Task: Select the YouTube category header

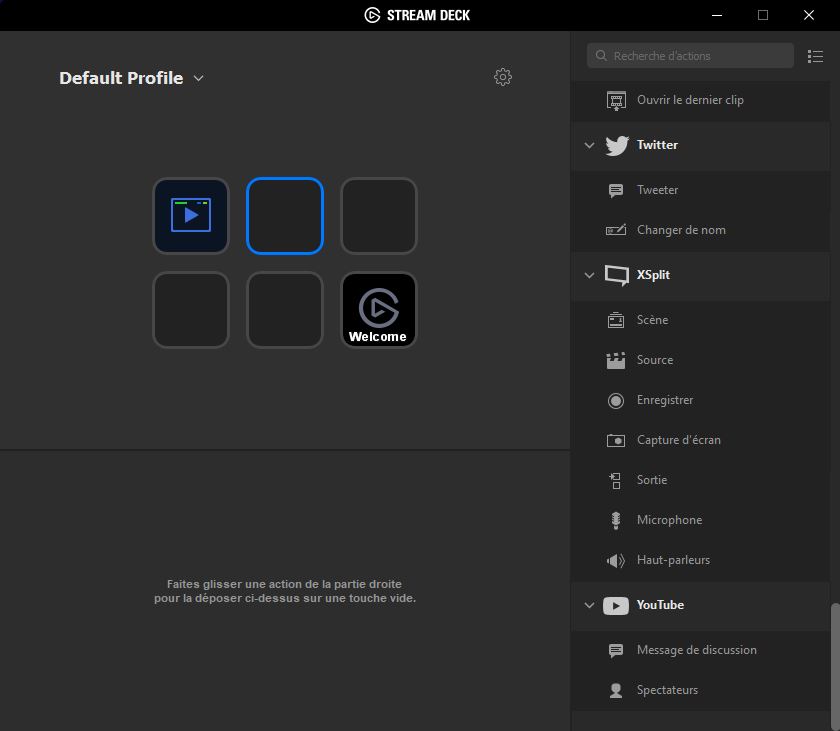Action: [701, 606]
